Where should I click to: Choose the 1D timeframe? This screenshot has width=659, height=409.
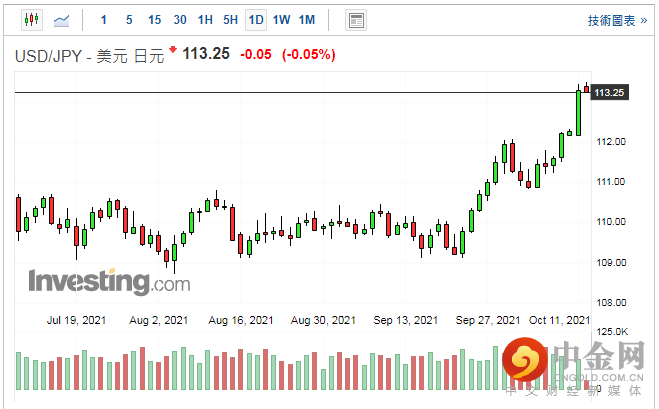(256, 20)
